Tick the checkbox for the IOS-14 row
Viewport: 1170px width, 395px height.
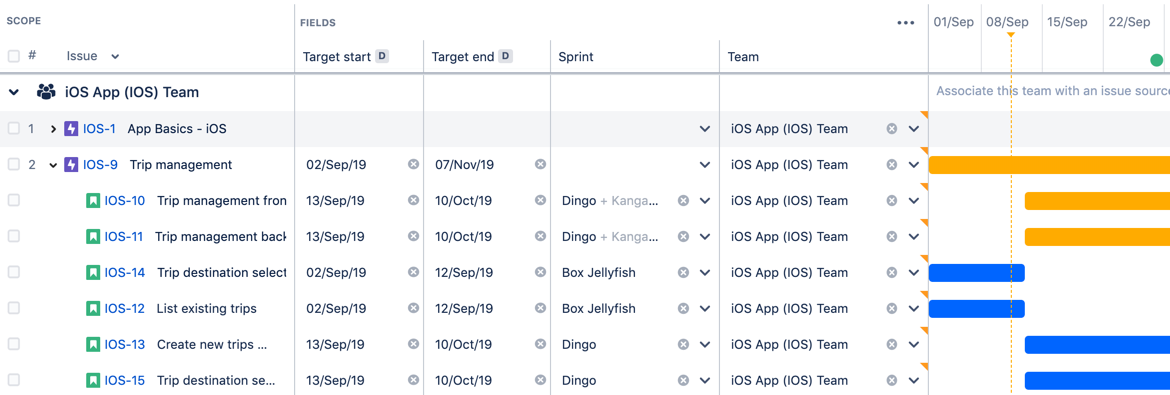(x=13, y=273)
